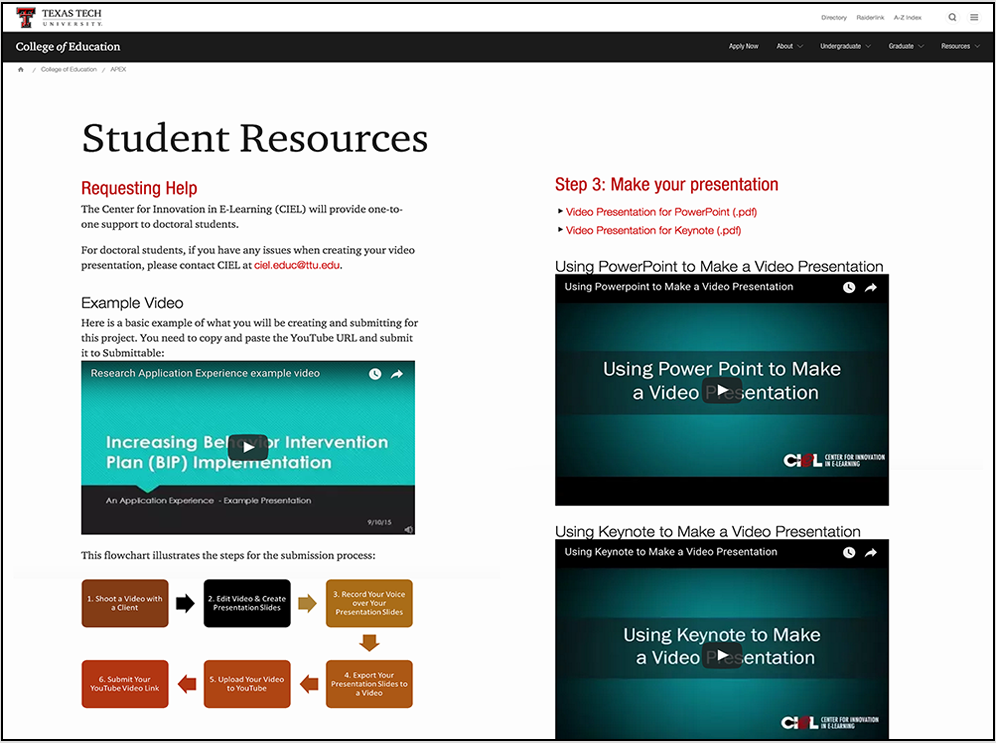Expand the Resources dropdown menu
Image resolution: width=996 pixels, height=743 pixels.
[x=960, y=46]
